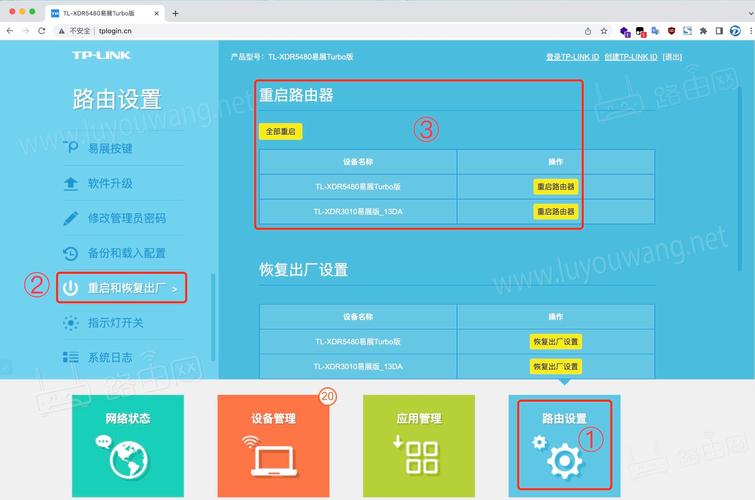This screenshot has width=755, height=500.
Task: Click TL-XDR5480易展Turbo版 in factory reset table
Action: pyautogui.click(x=358, y=342)
